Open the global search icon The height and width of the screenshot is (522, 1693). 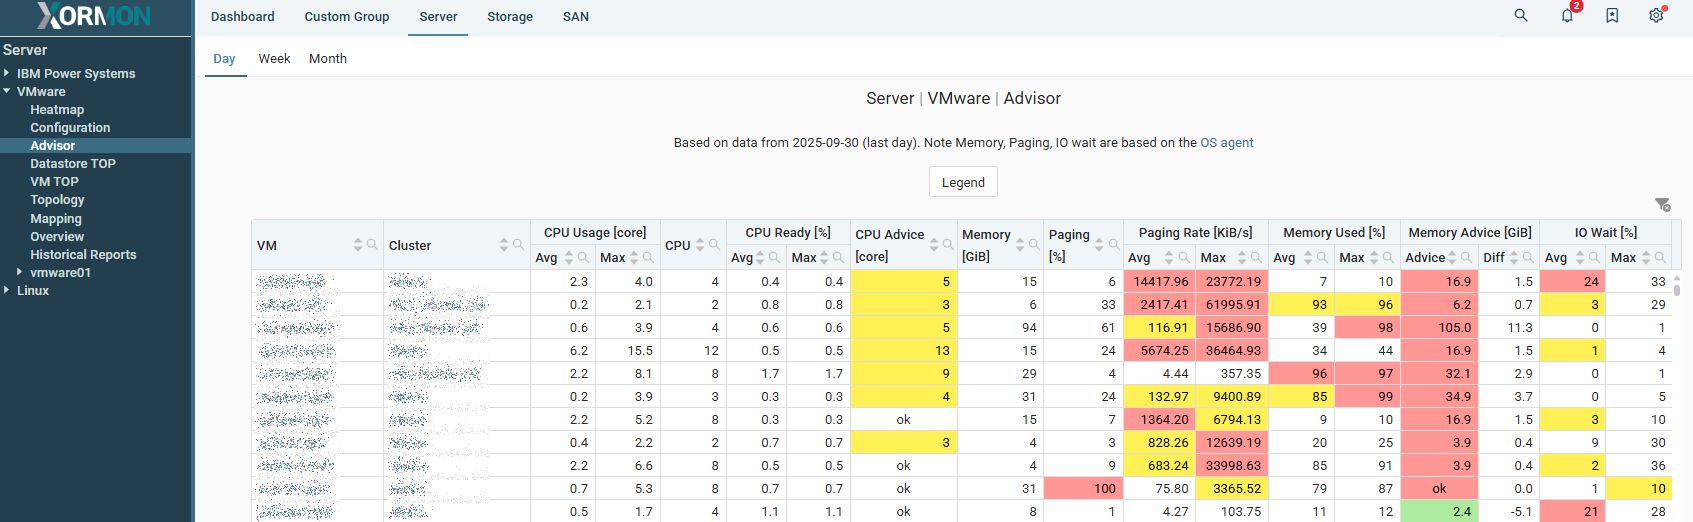[x=1521, y=16]
